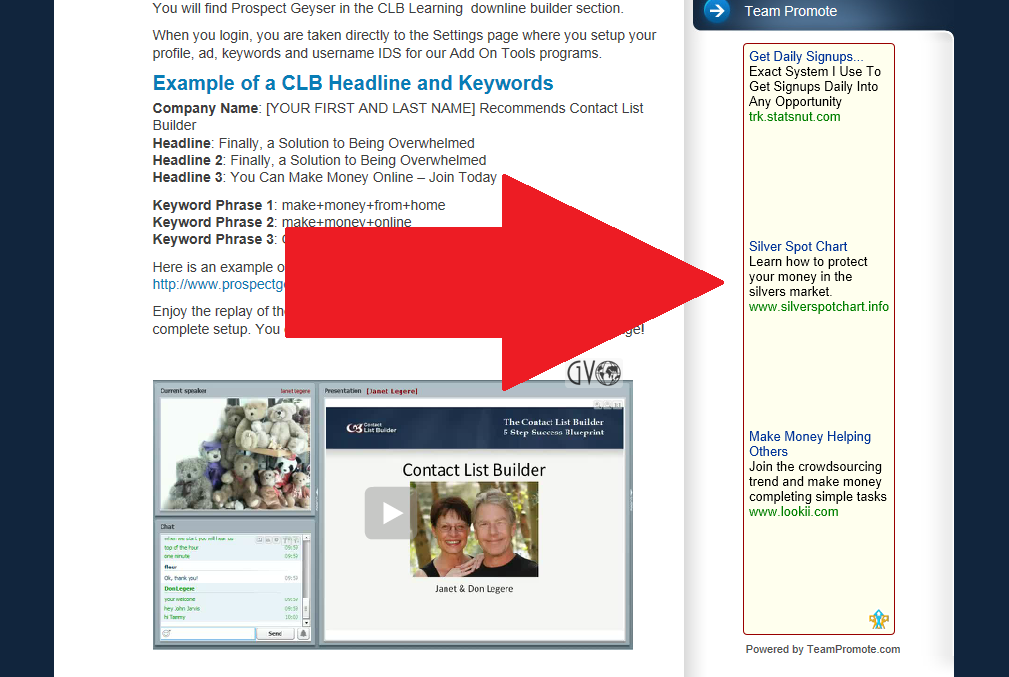Click the 'Contact List Builder' slide title
The width and height of the screenshot is (1009, 677).
[x=474, y=470]
